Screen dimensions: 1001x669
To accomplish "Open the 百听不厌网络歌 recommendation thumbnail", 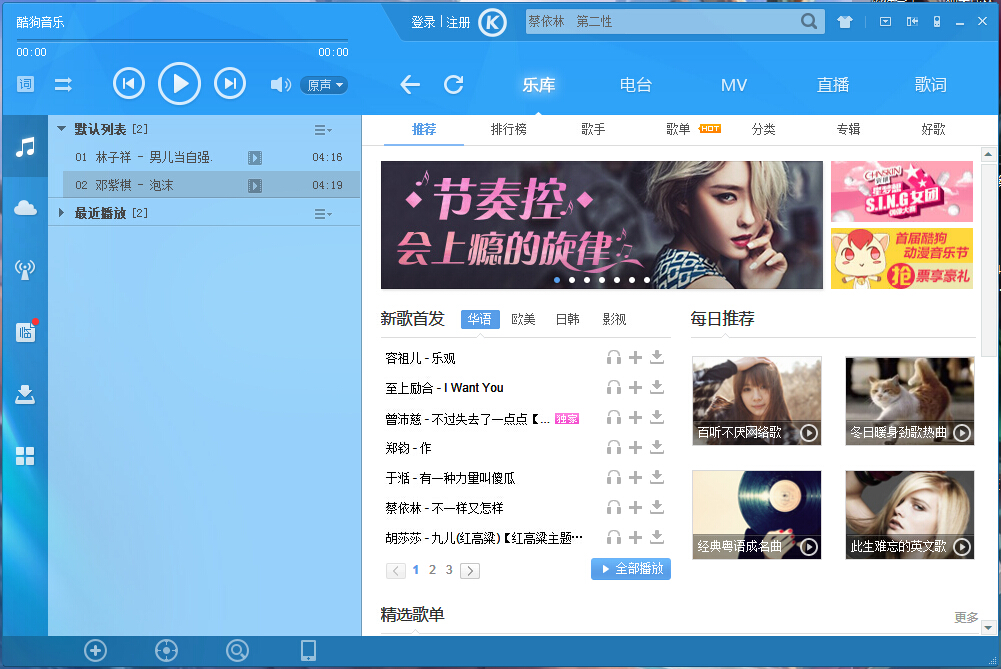I will pos(756,401).
